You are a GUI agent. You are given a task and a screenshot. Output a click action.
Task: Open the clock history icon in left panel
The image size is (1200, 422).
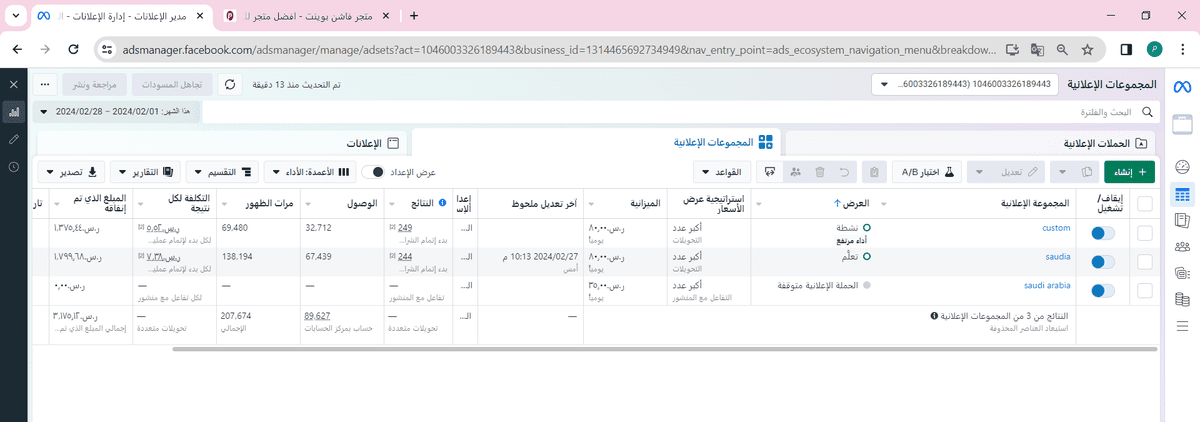click(14, 167)
